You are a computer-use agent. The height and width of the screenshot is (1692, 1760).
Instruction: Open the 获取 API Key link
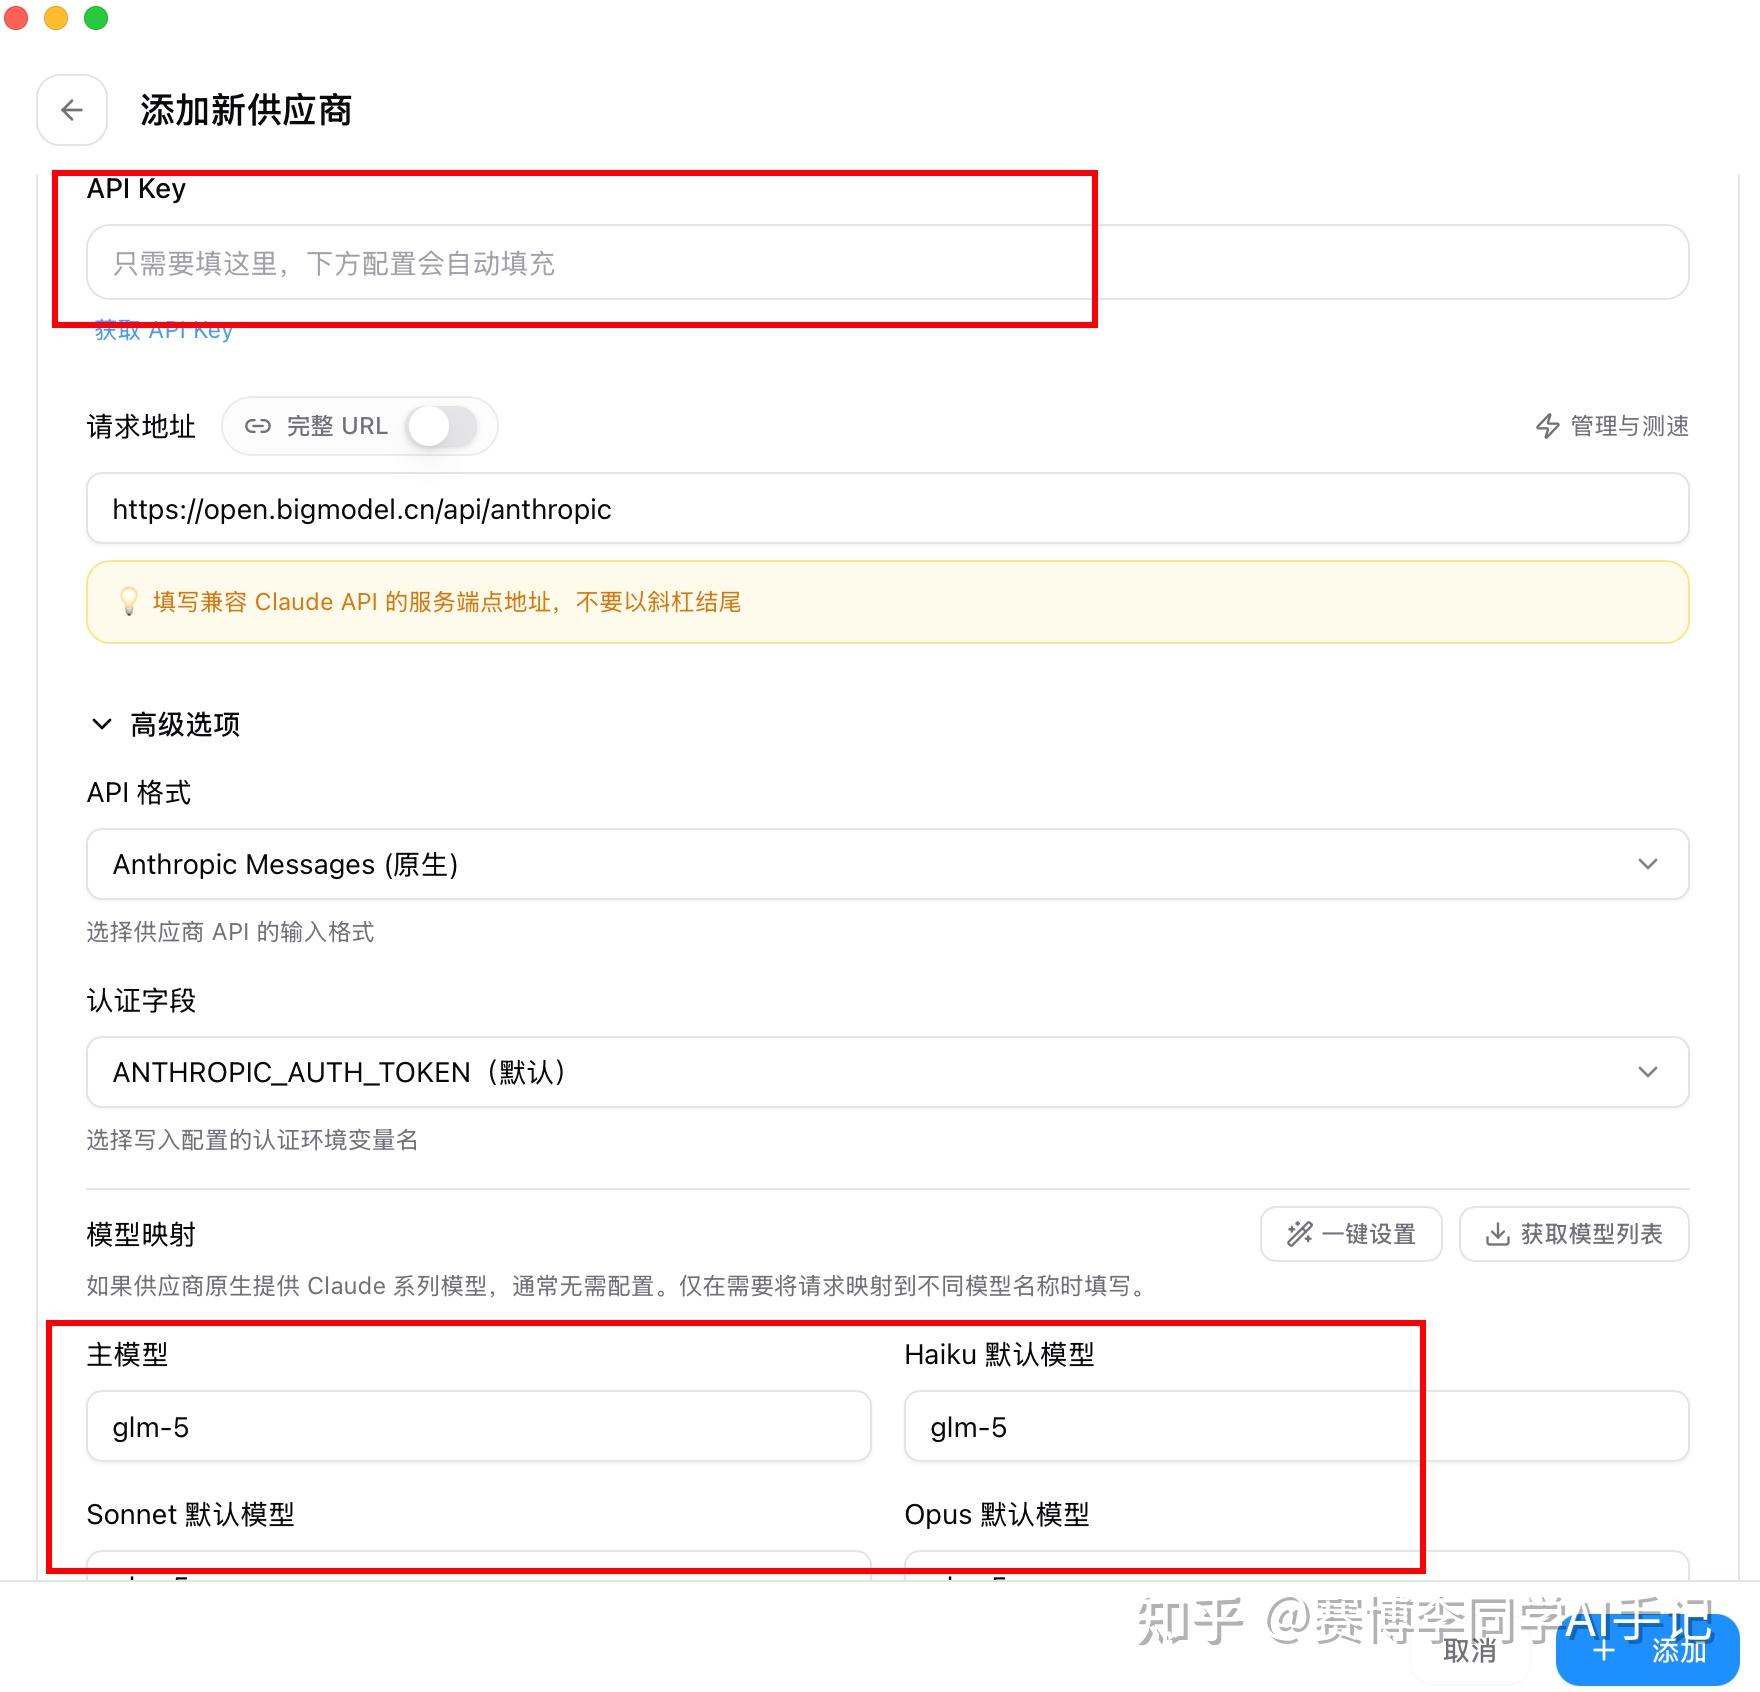click(x=163, y=331)
